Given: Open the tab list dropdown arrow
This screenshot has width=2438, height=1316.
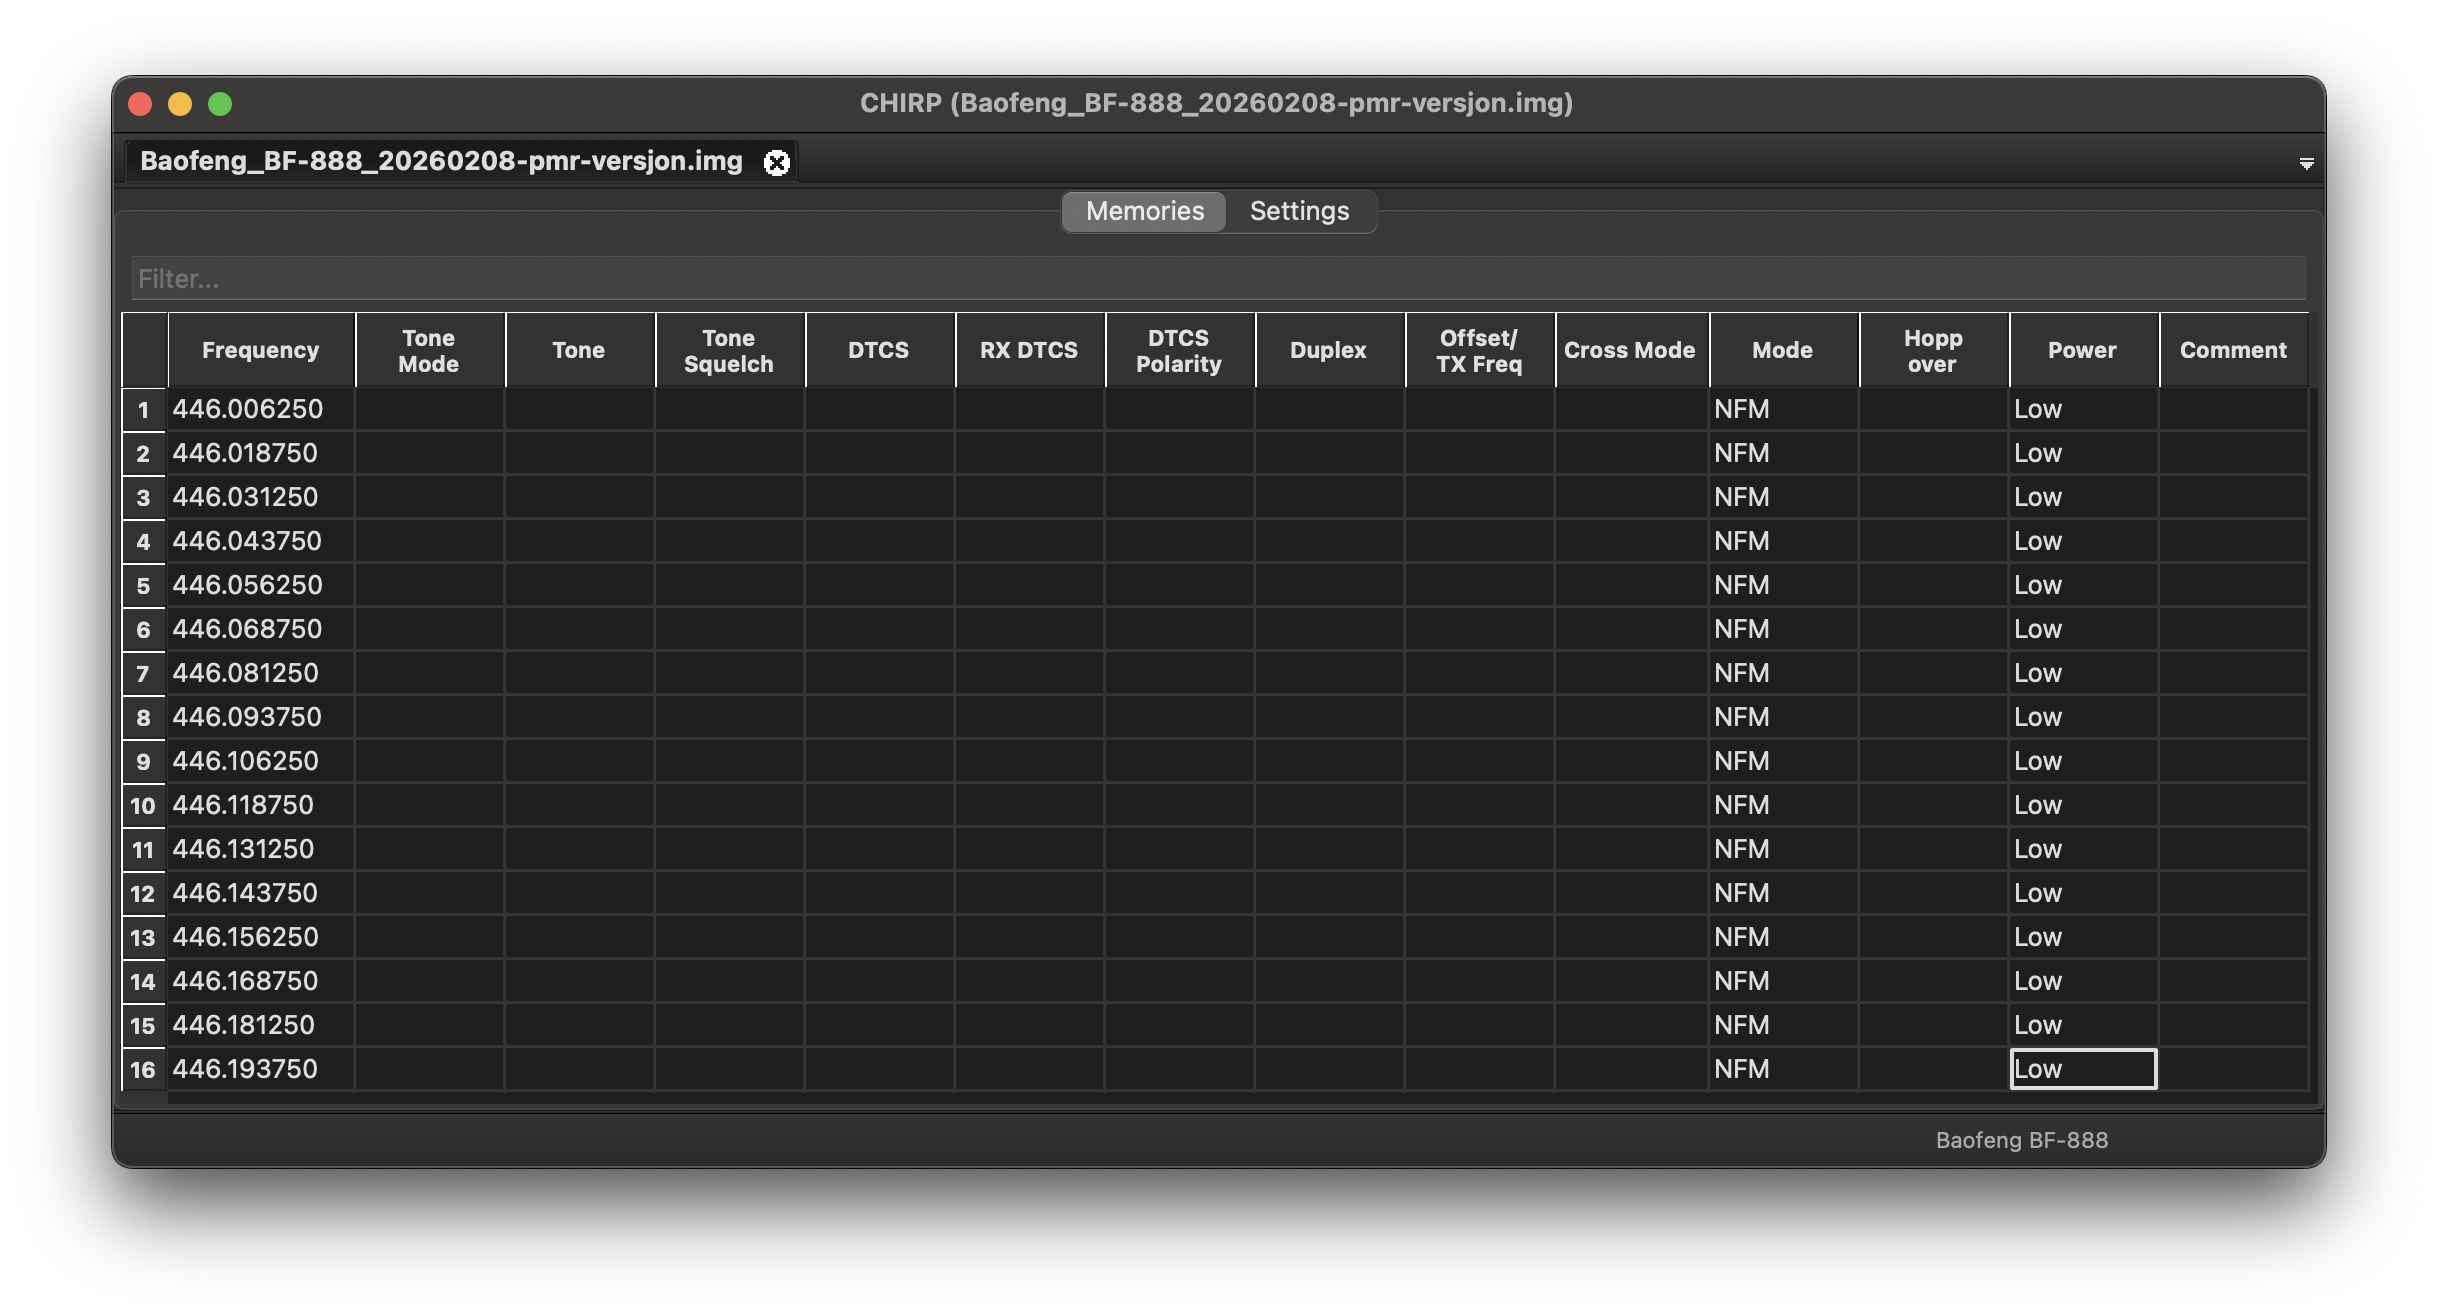Looking at the screenshot, I should pyautogui.click(x=2306, y=163).
